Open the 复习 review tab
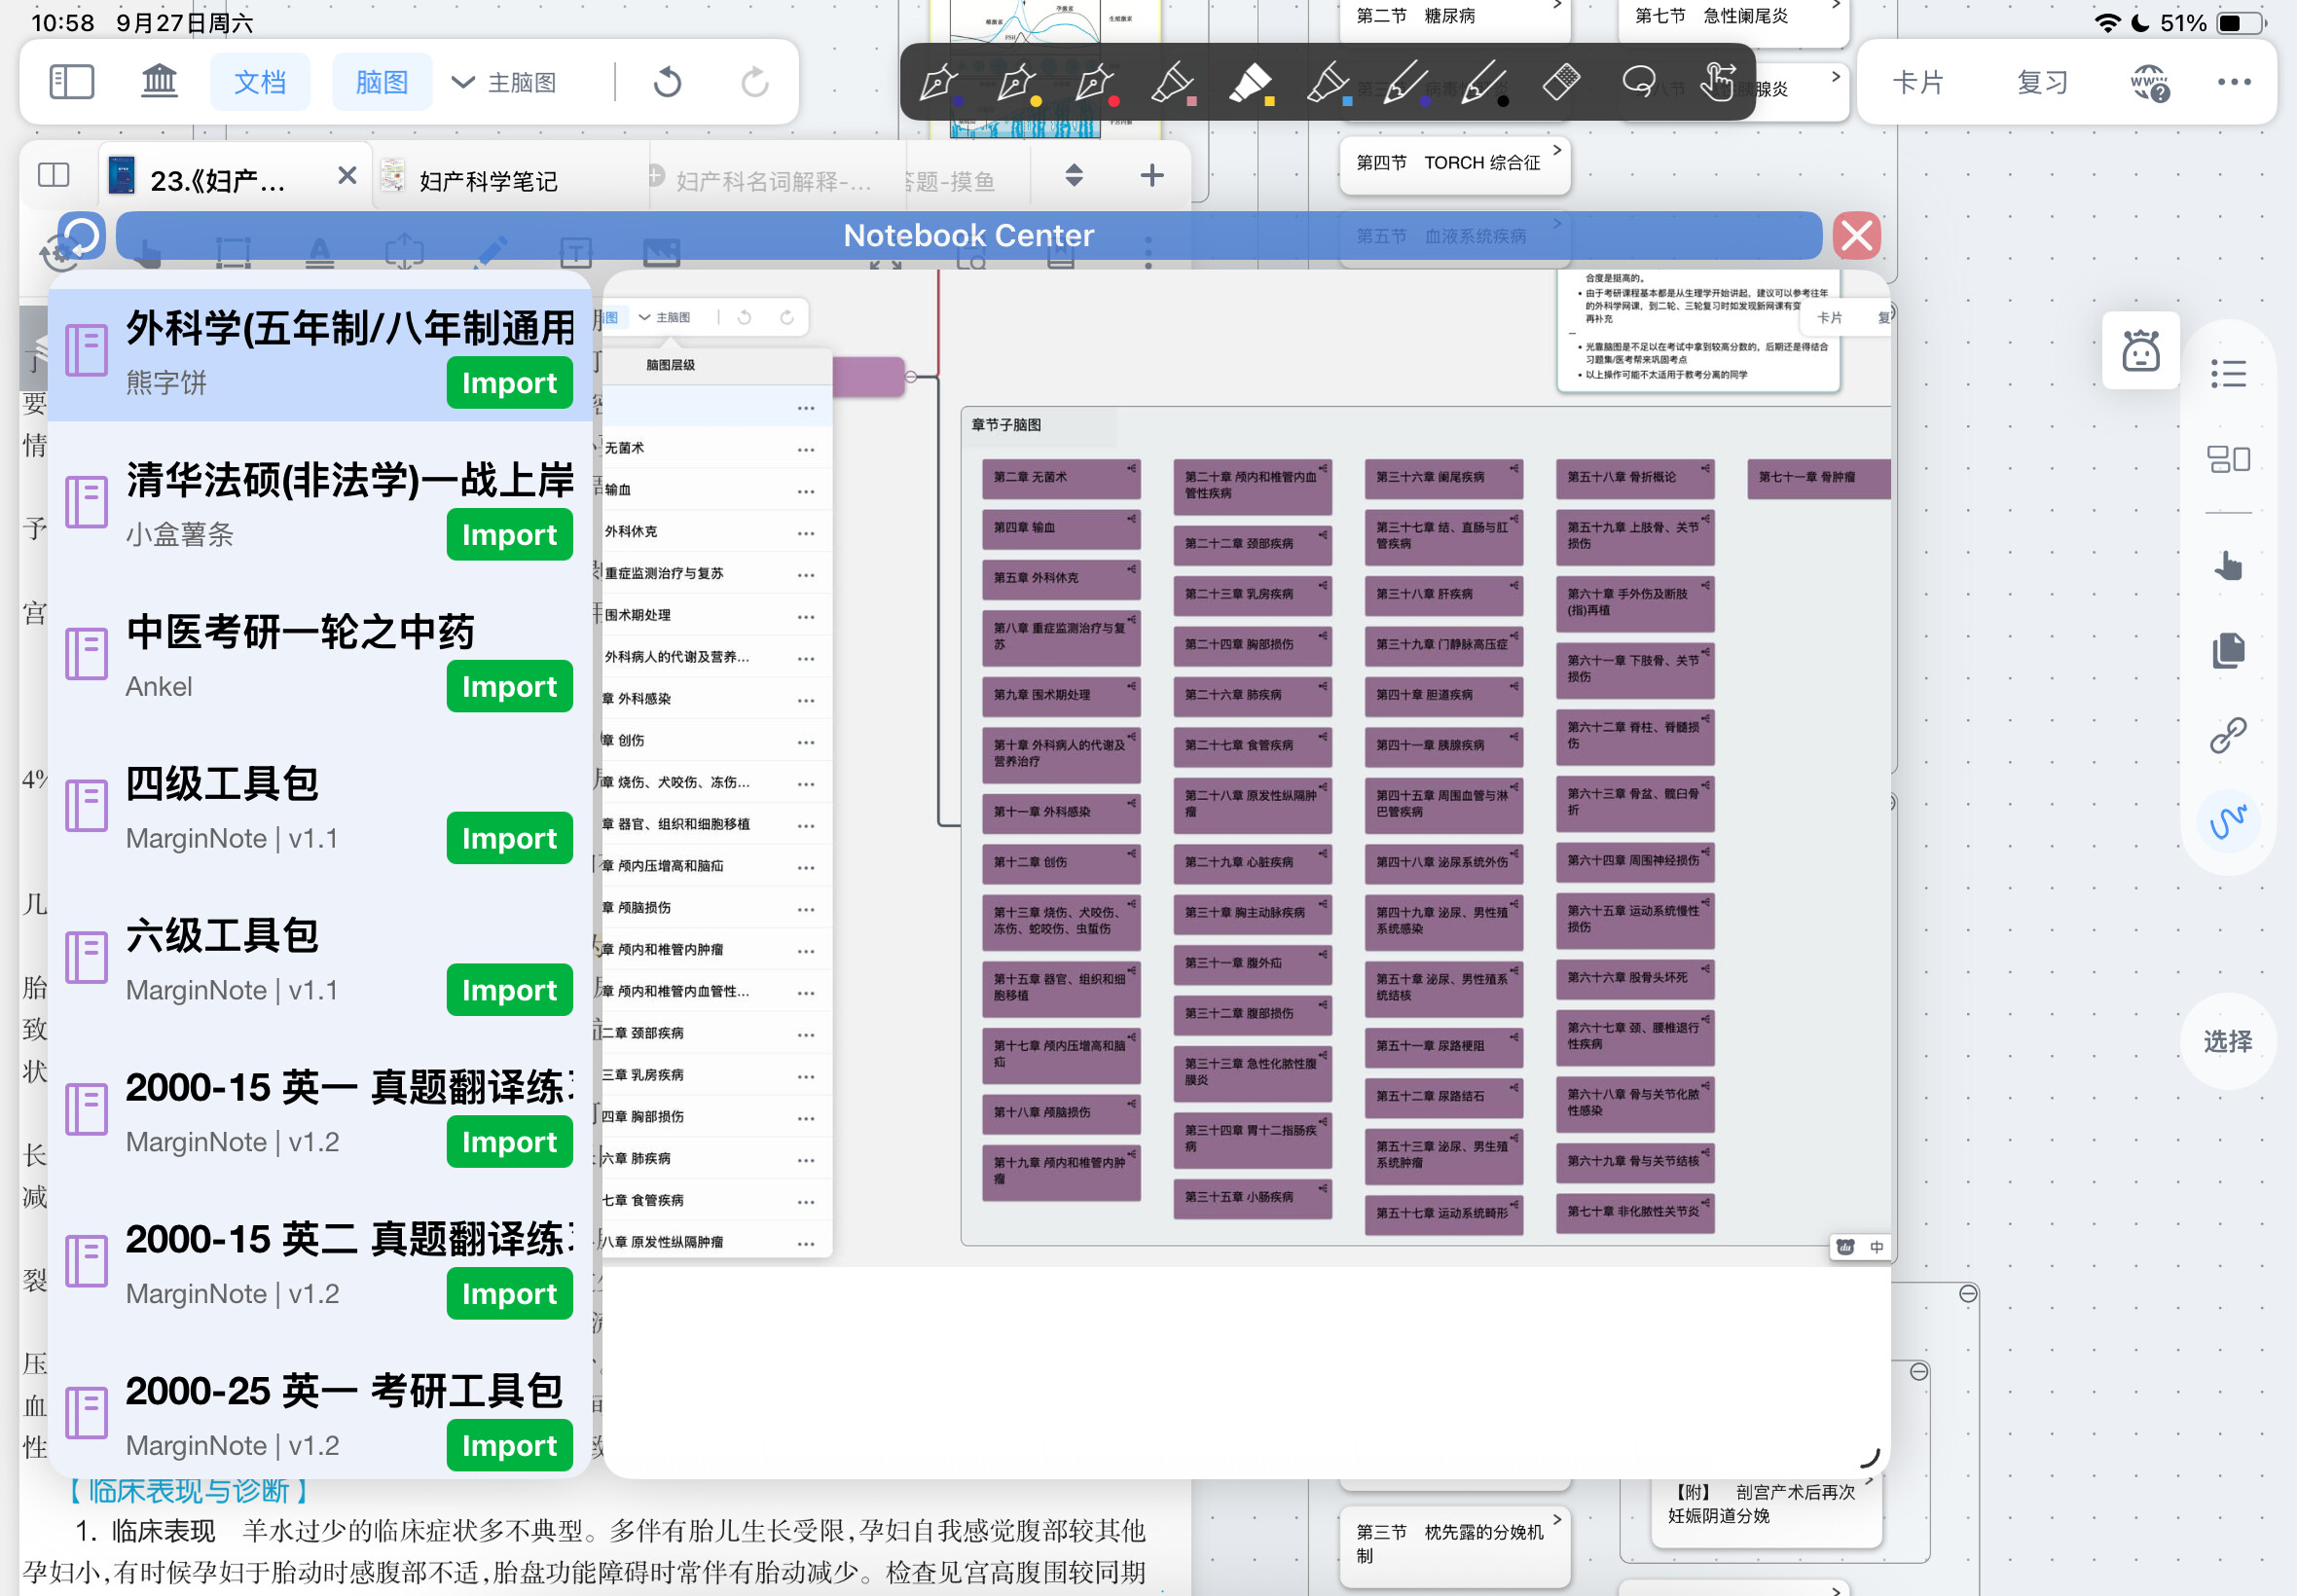Viewport: 2297px width, 1596px height. 2042,82
